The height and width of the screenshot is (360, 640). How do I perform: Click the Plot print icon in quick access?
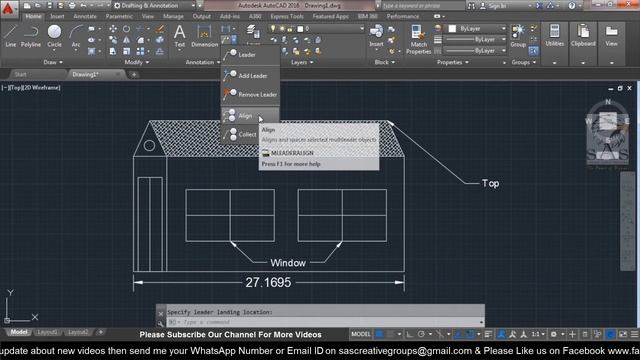[x=72, y=6]
